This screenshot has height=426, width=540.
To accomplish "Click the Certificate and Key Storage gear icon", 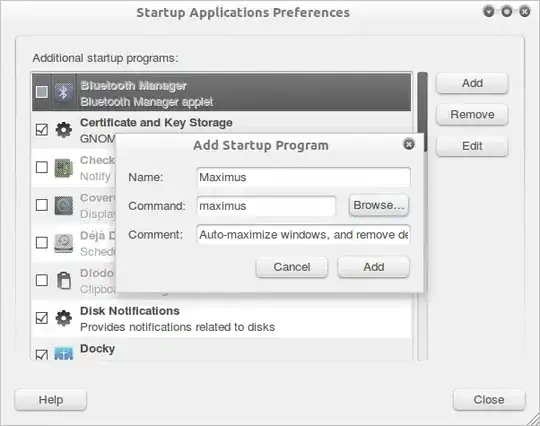I will 64,130.
